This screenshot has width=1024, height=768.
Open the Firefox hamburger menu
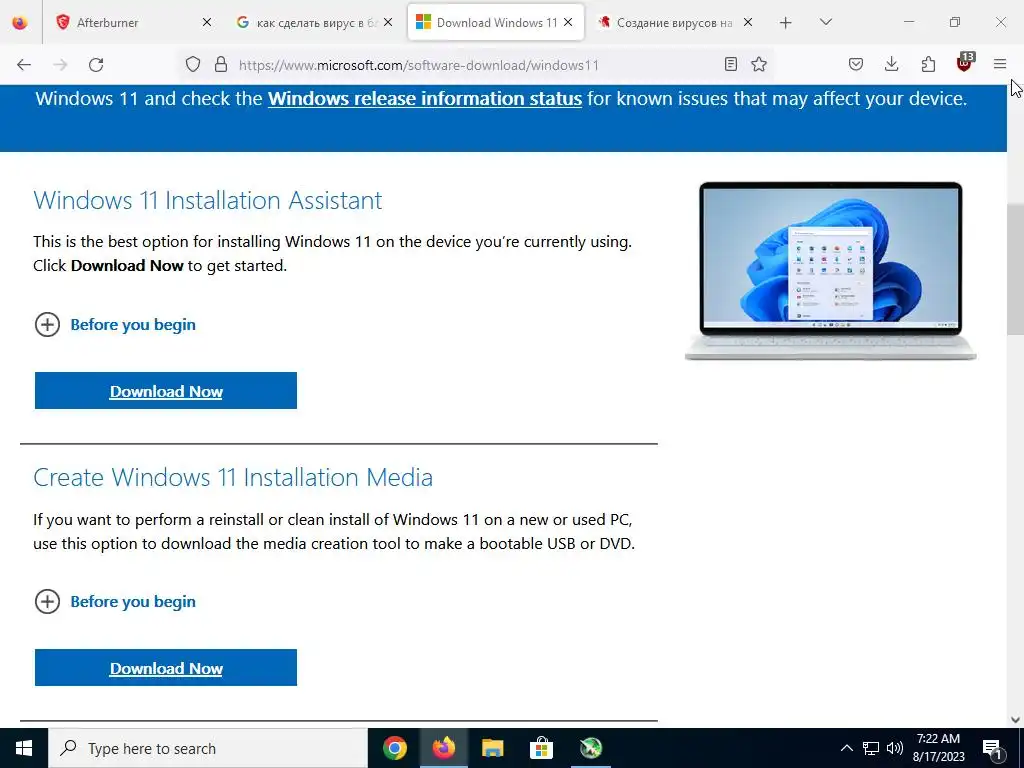[x=1000, y=64]
